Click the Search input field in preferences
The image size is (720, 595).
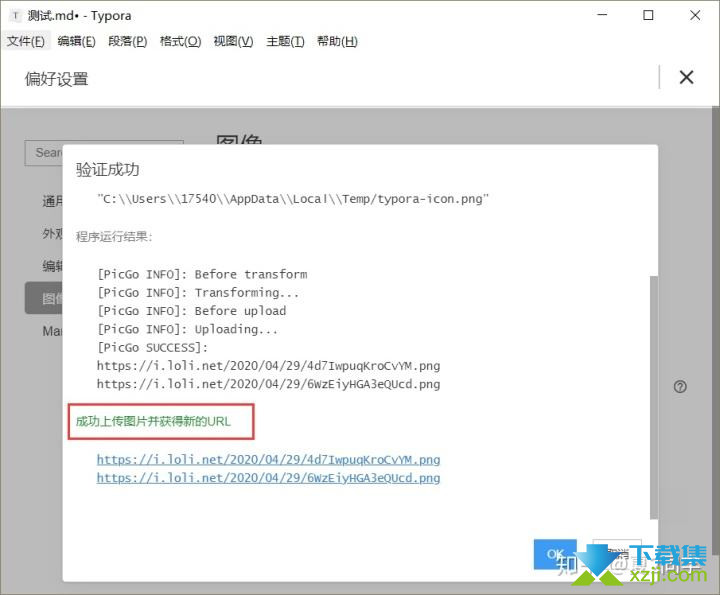(x=44, y=153)
